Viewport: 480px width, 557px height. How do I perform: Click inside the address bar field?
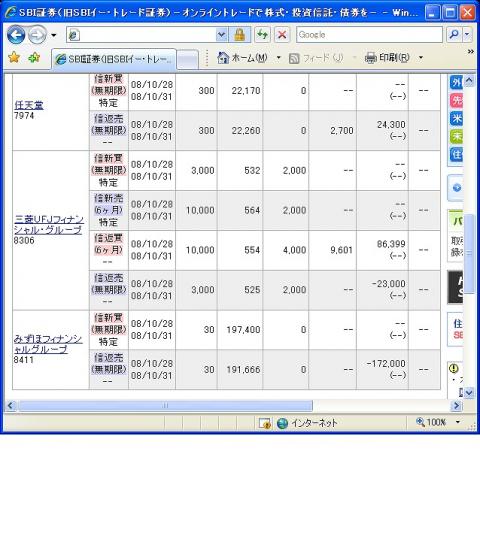click(x=141, y=35)
